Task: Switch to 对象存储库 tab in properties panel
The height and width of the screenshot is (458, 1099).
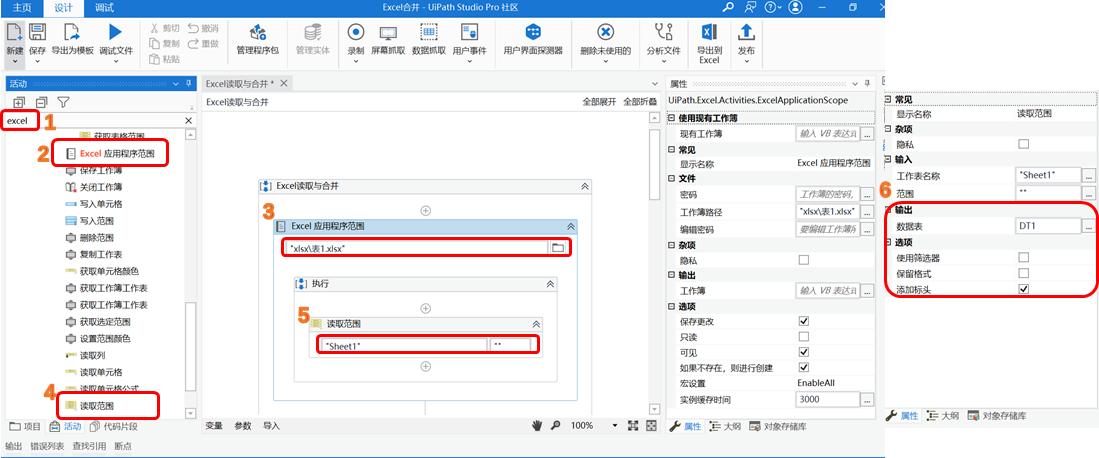Action: pyautogui.click(x=777, y=426)
